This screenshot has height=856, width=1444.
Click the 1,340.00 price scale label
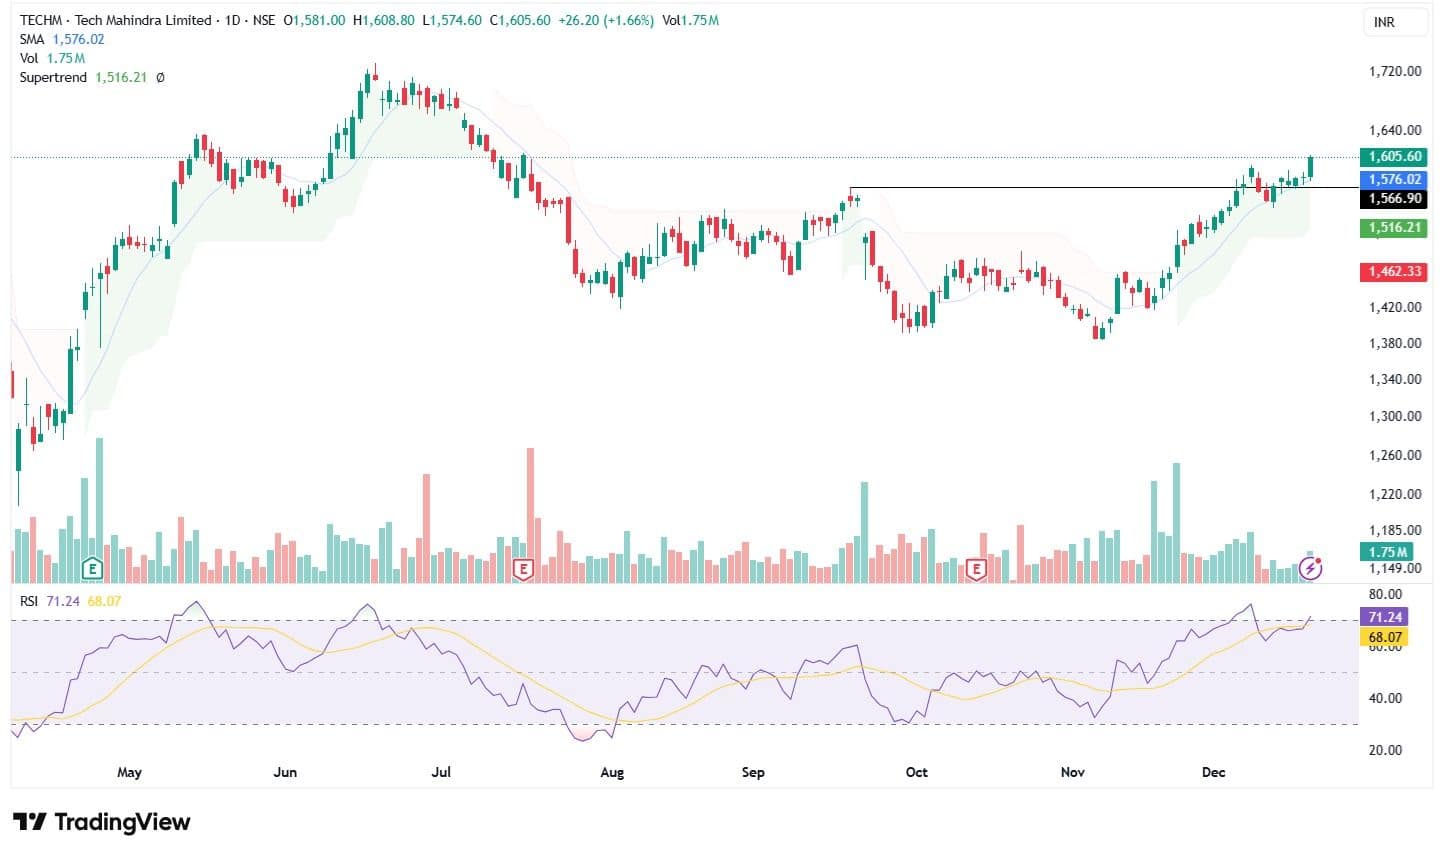[1394, 379]
